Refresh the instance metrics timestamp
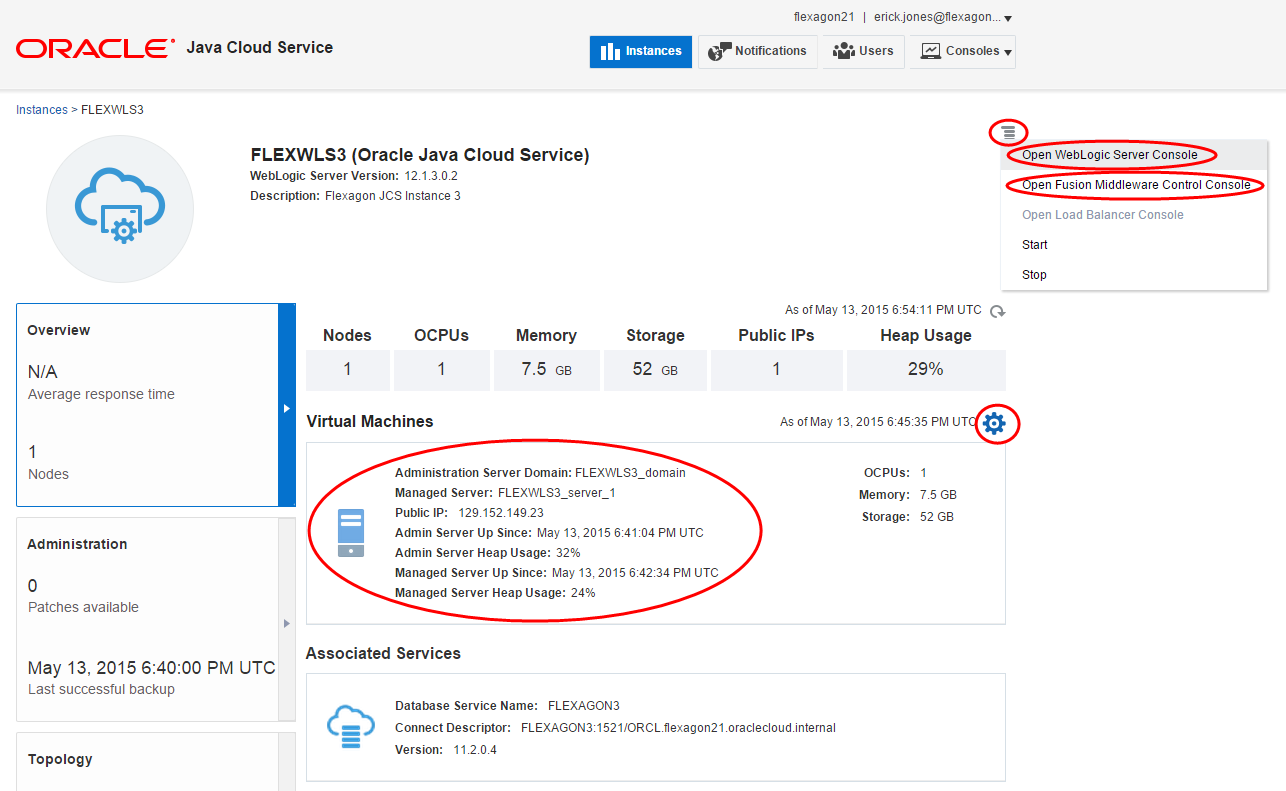Viewport: 1286px width, 791px height. click(997, 312)
